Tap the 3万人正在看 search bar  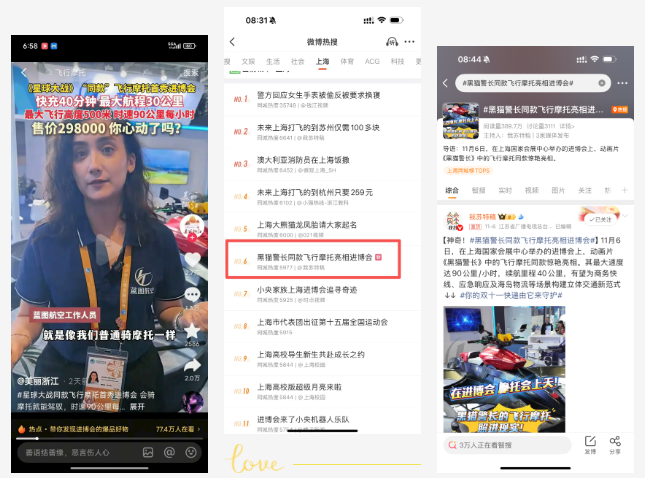[x=508, y=445]
